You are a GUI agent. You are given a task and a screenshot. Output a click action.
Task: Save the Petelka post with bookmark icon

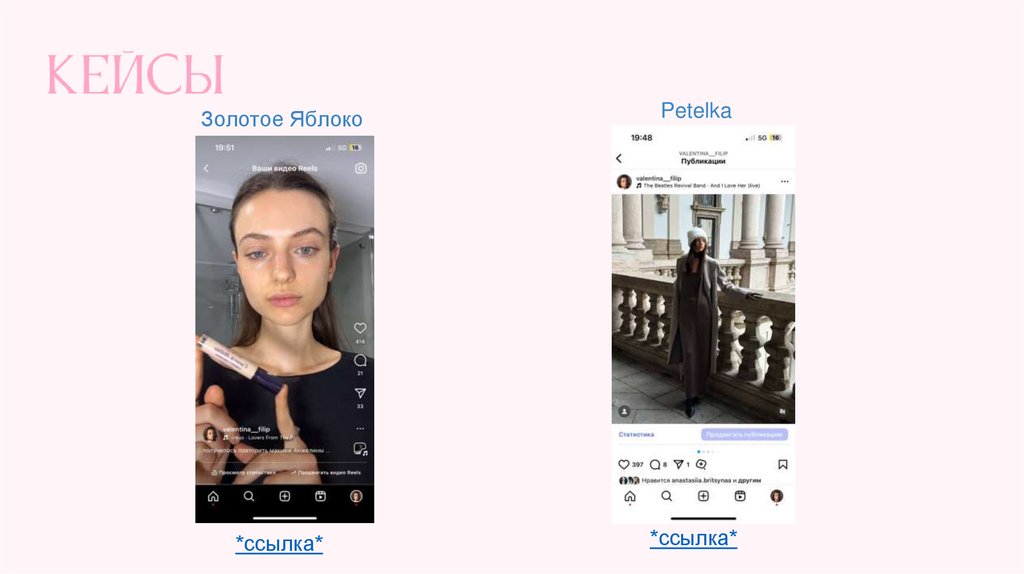pos(782,464)
